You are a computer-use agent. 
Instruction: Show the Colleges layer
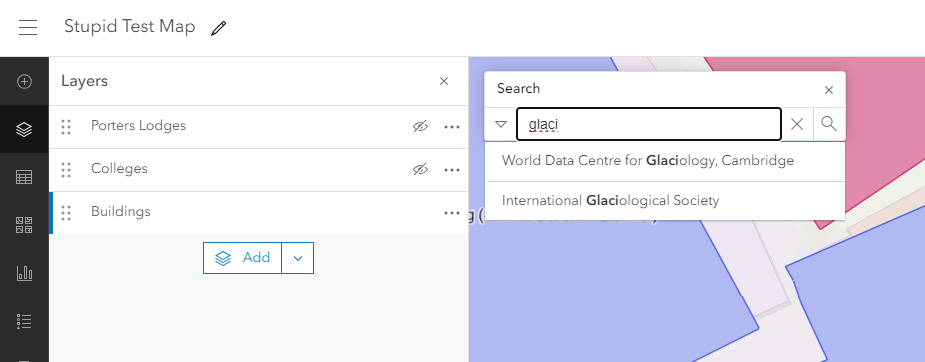coord(420,169)
